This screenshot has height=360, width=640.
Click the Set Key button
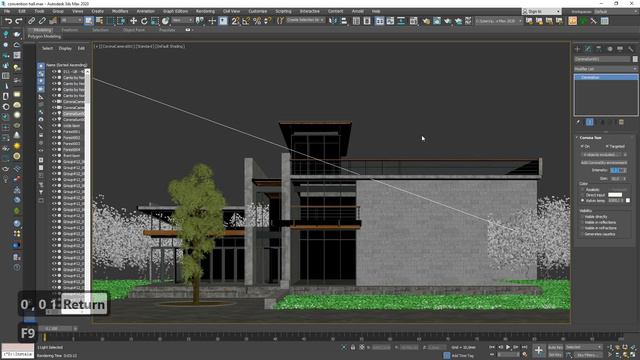point(555,355)
